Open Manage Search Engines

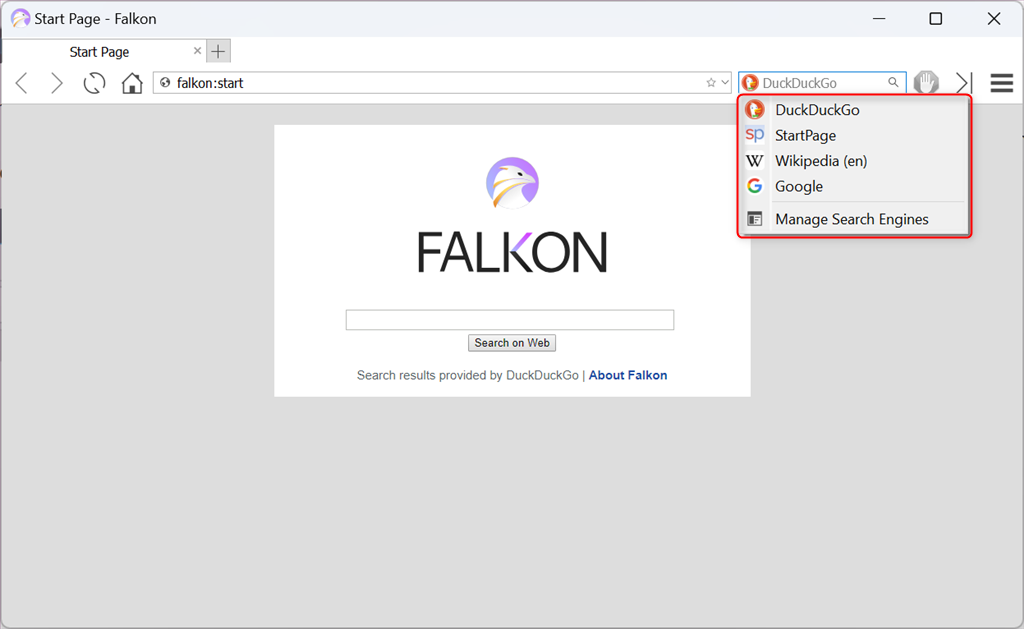855,219
